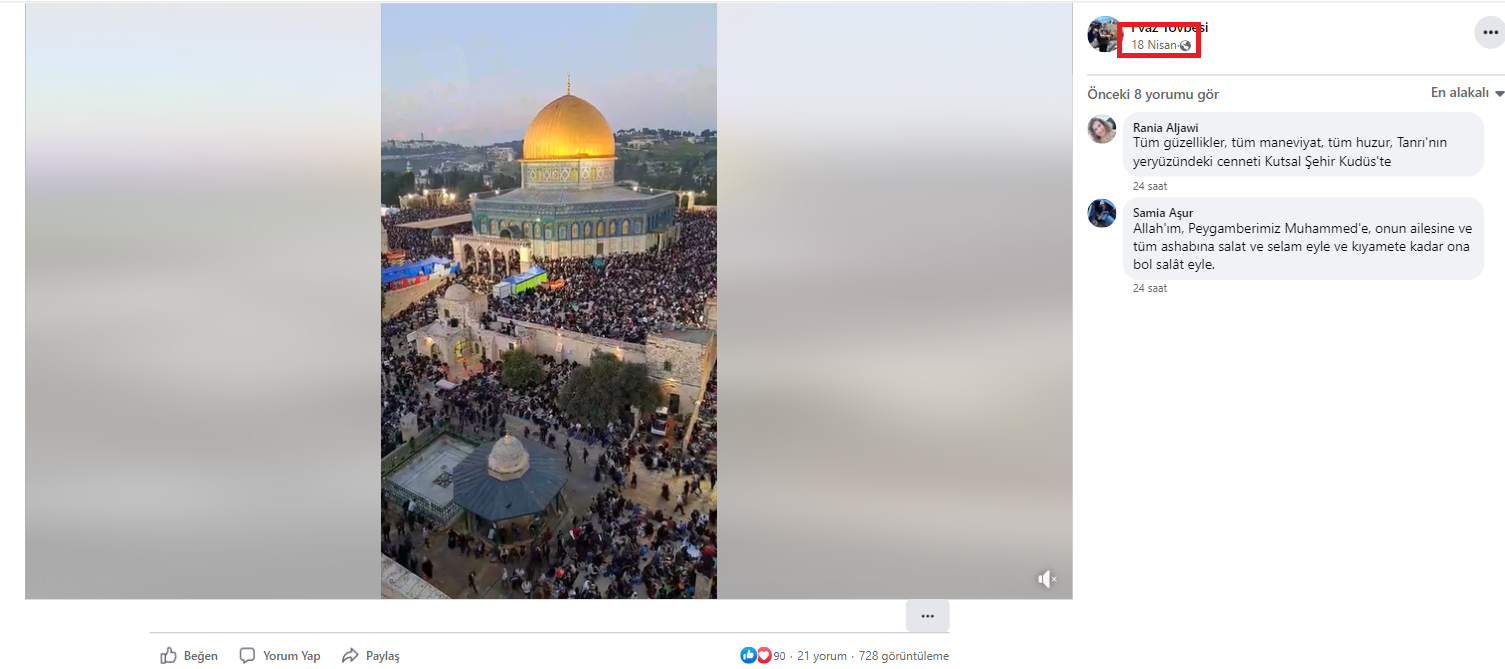This screenshot has height=669, width=1505.
Task: Click Önceki 8 yorumu gör
Action: (1153, 95)
